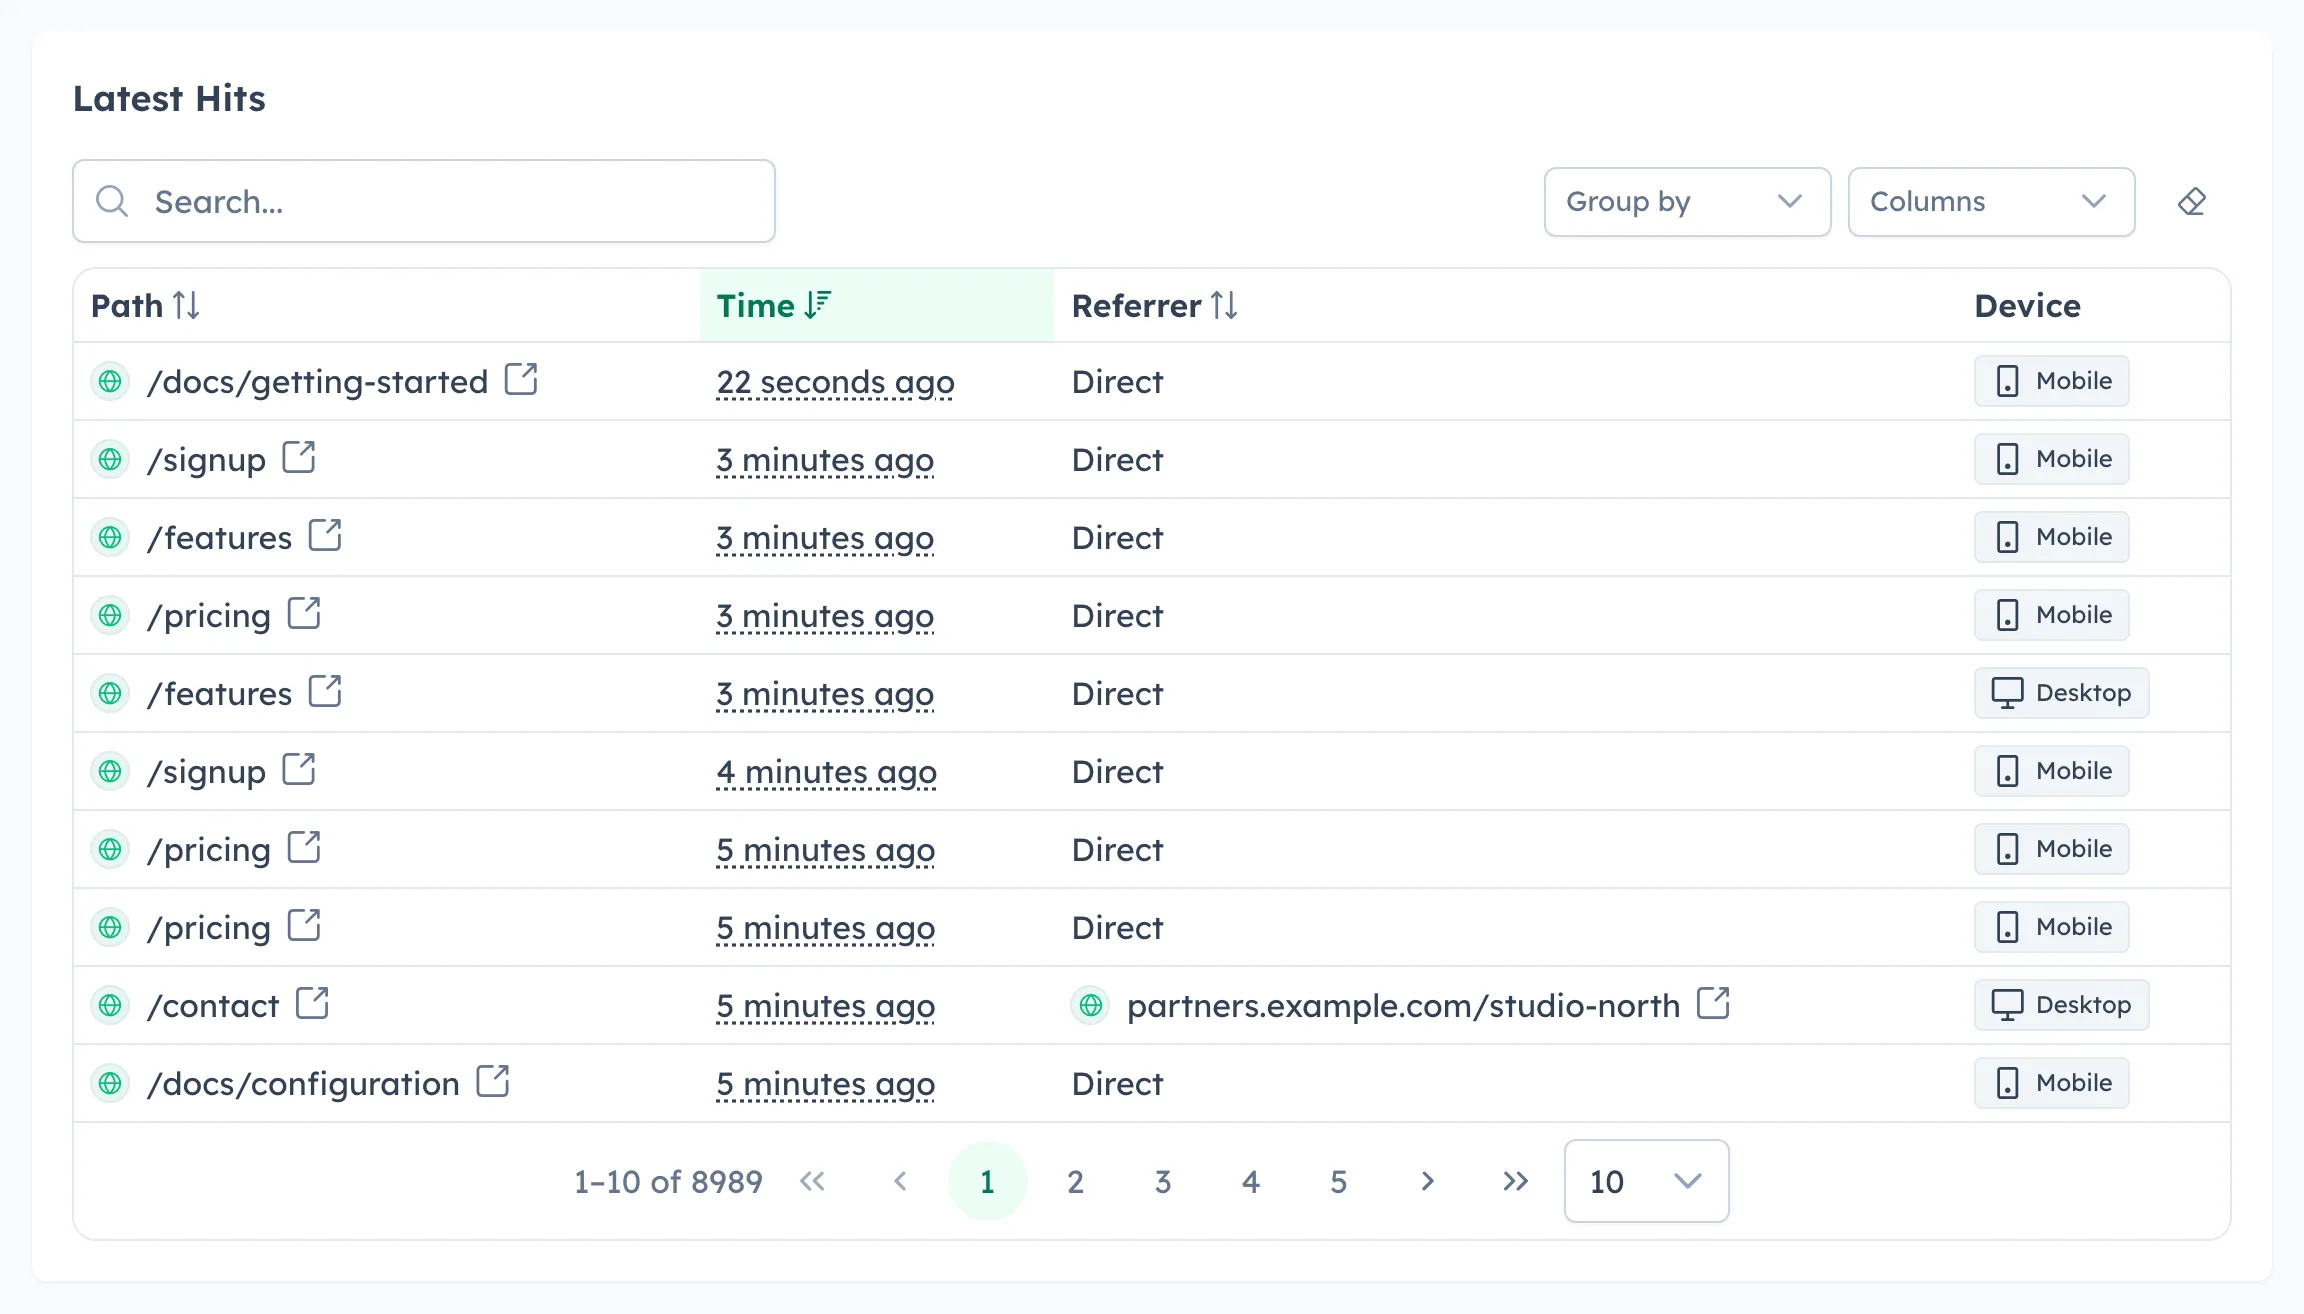
Task: Open rows-per-page dropdown showing 10
Action: (1646, 1181)
